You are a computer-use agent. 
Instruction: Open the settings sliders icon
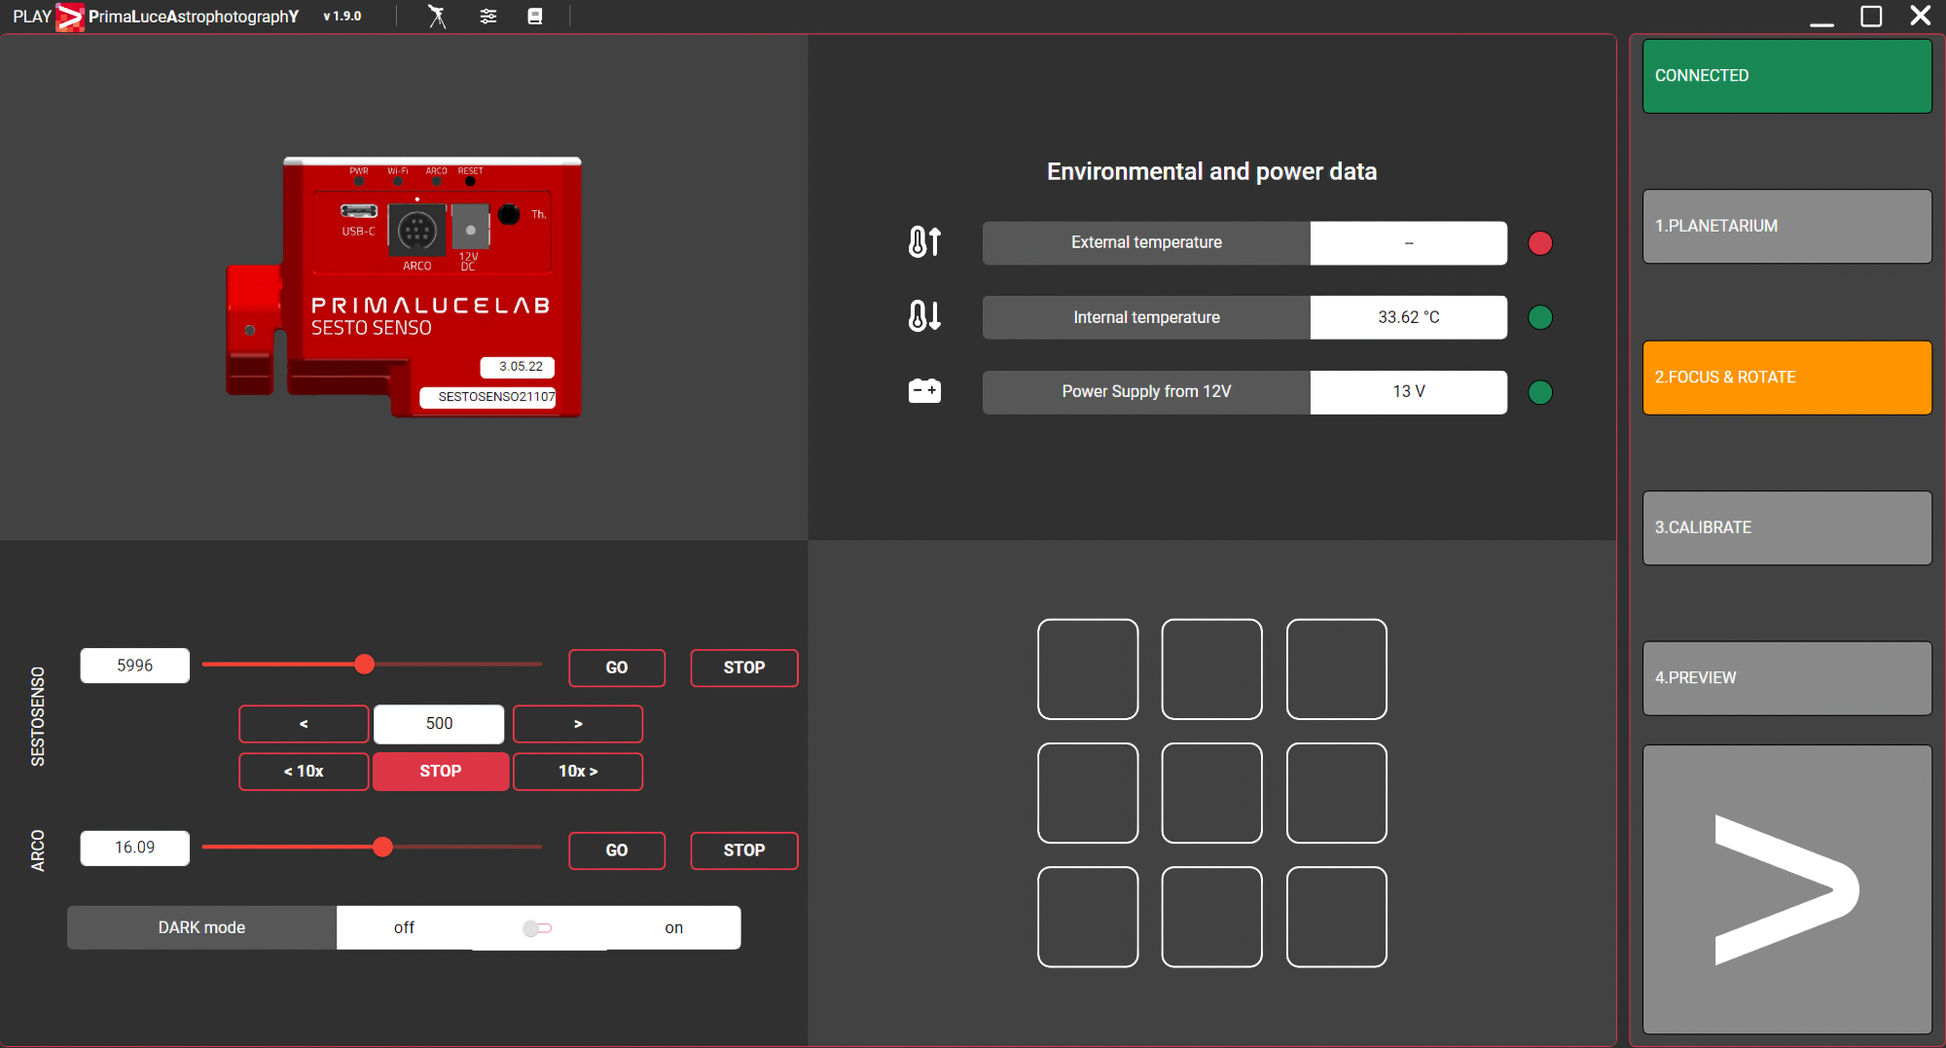click(x=488, y=16)
